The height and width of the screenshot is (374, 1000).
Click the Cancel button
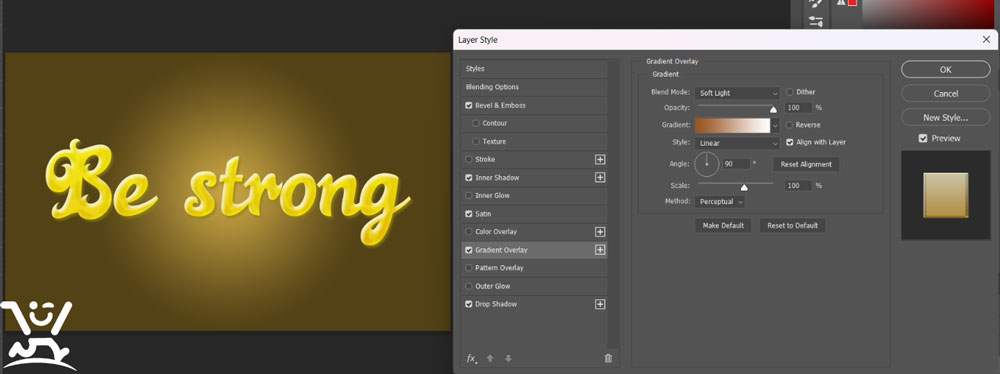946,94
